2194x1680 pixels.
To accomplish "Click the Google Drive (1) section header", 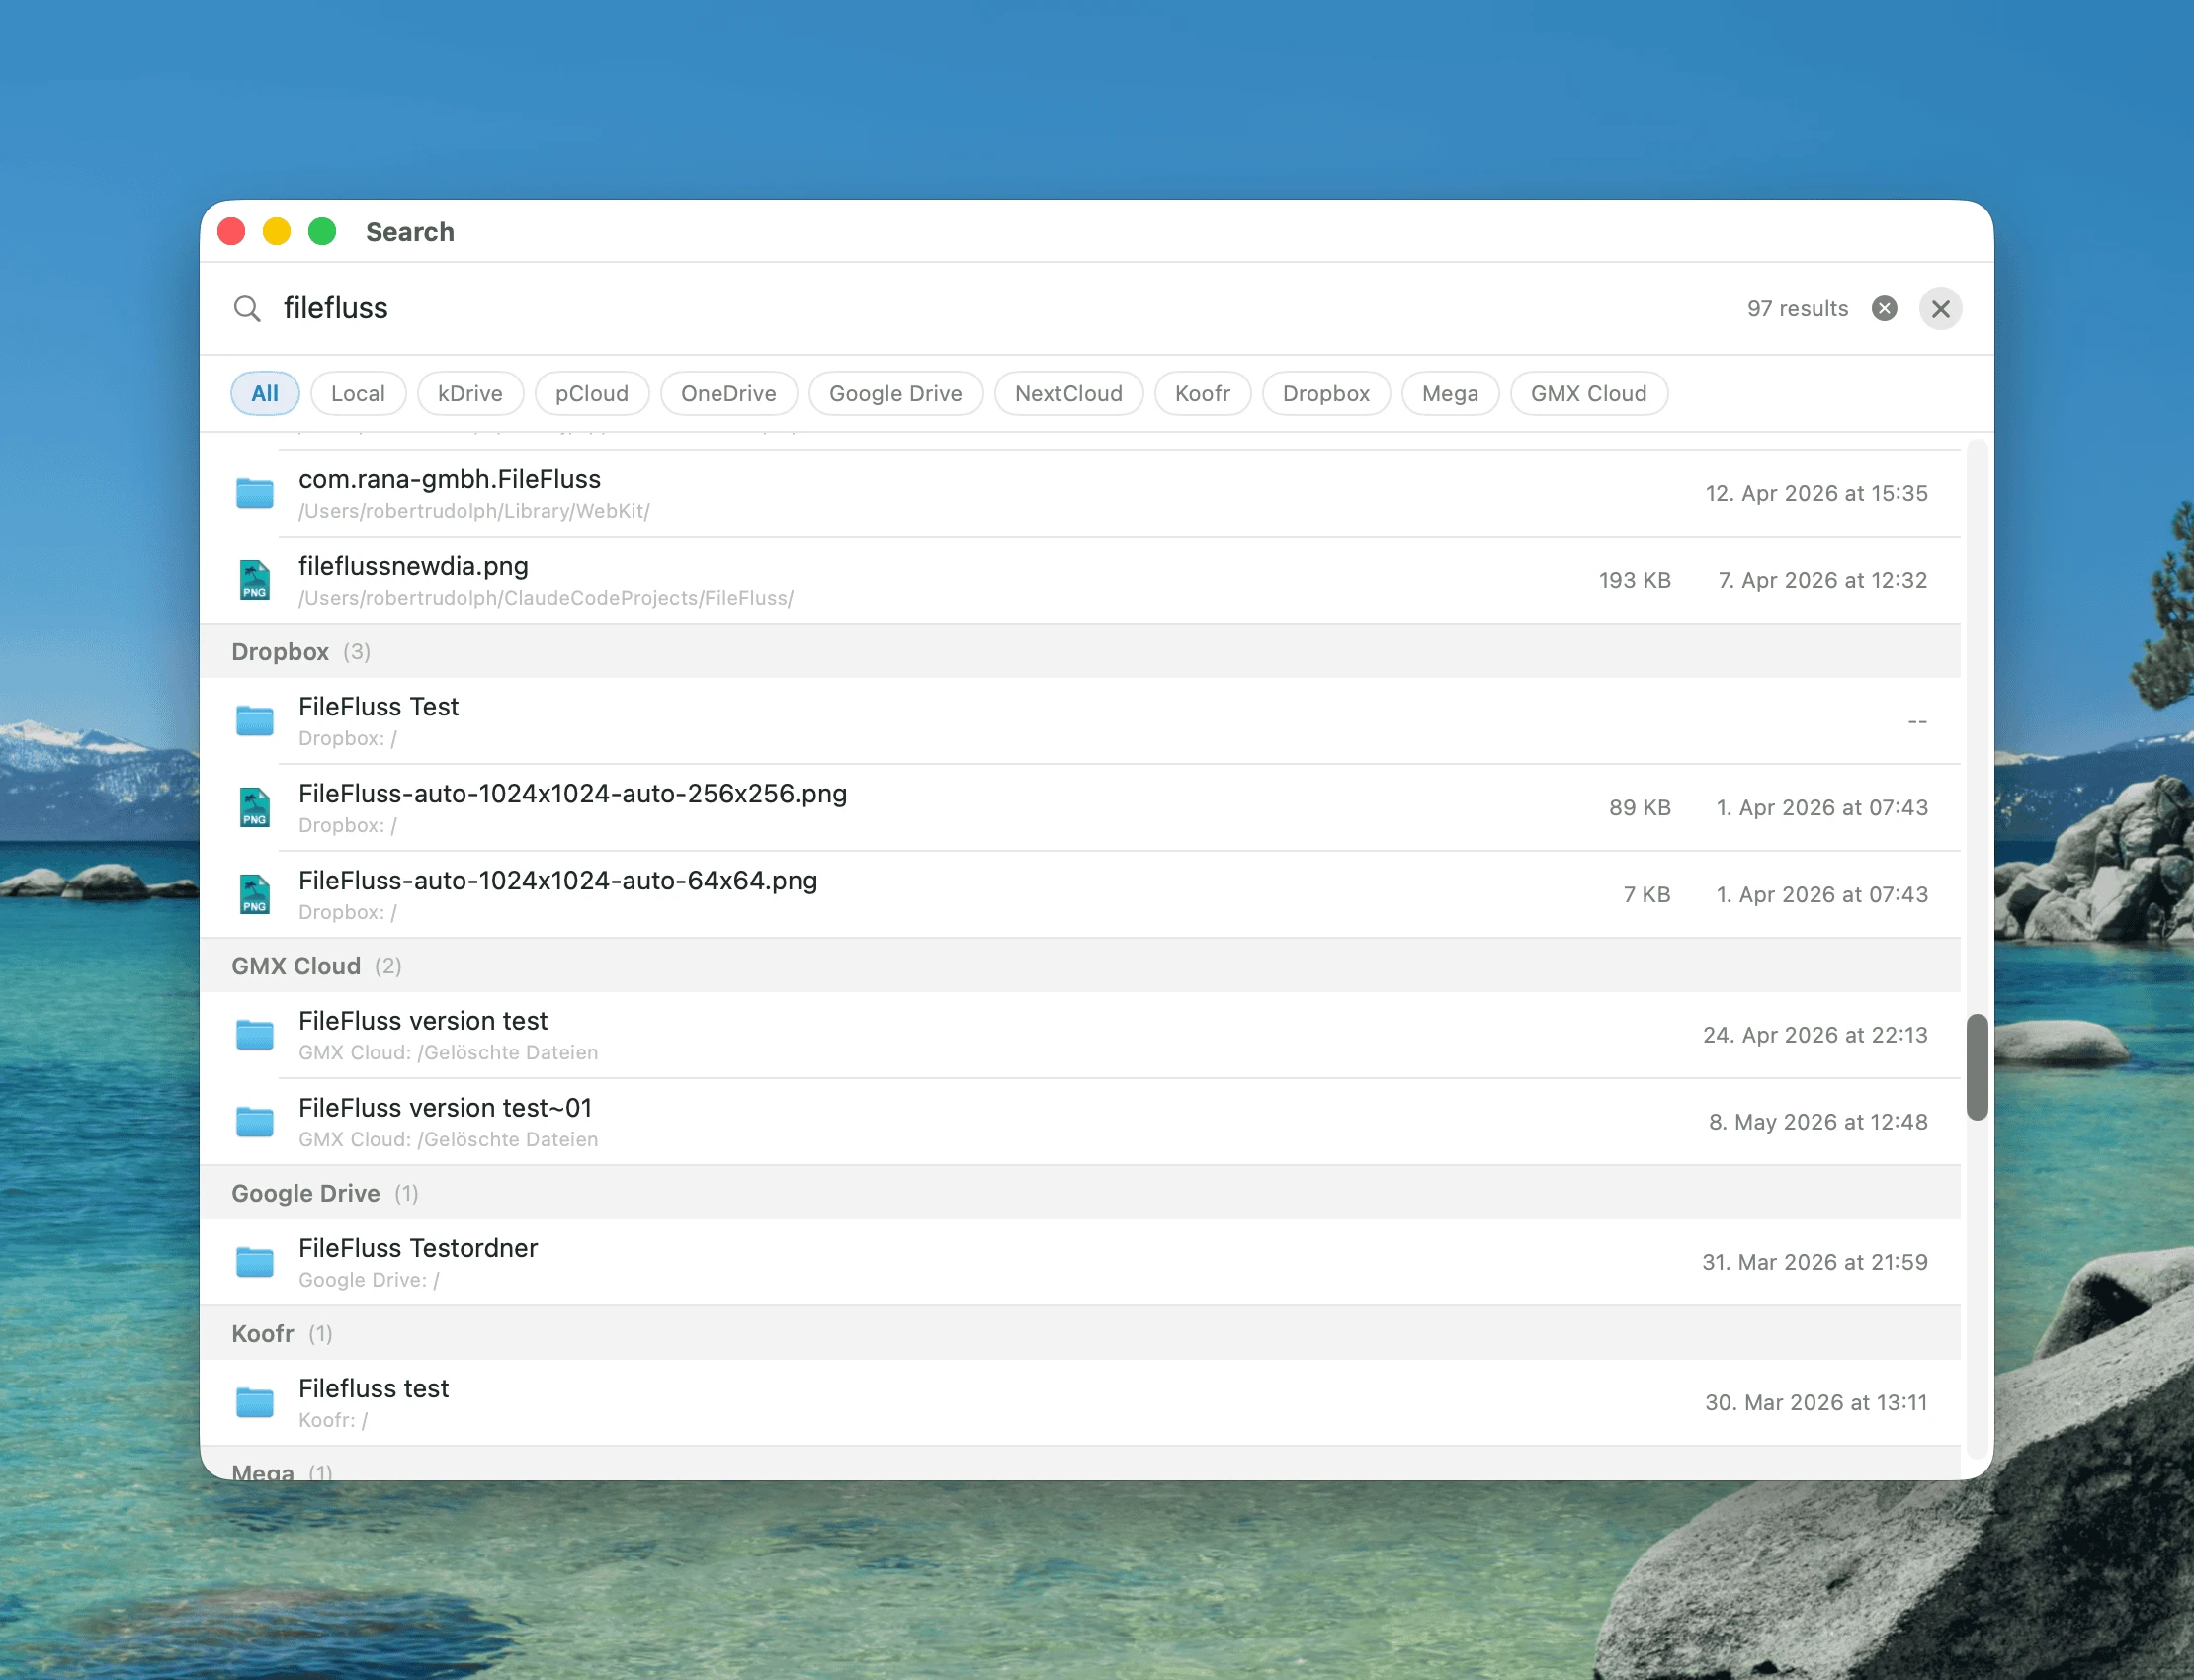I will 1080,1192.
